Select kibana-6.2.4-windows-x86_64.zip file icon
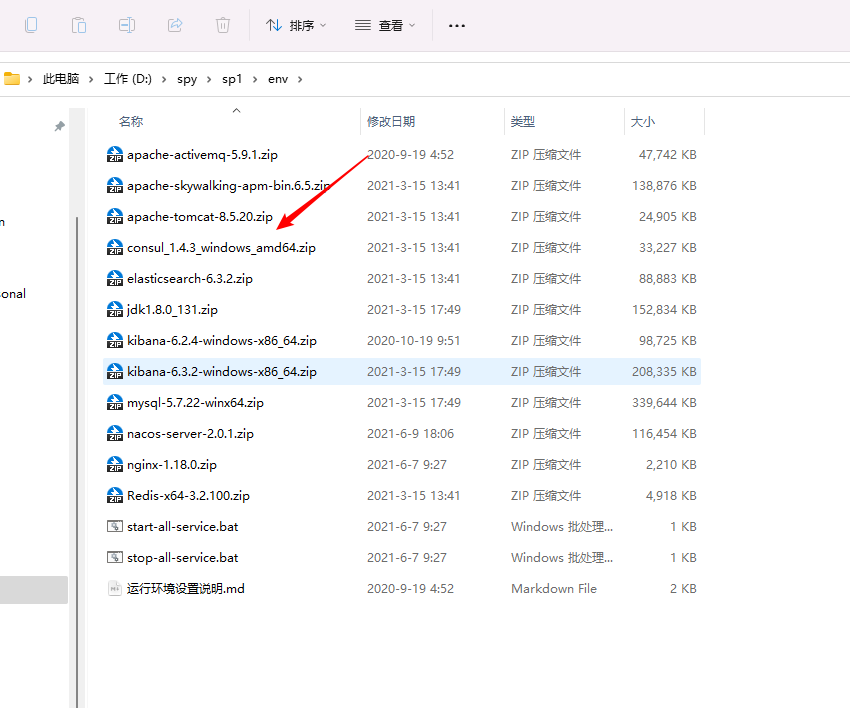The height and width of the screenshot is (708, 850). click(x=115, y=340)
